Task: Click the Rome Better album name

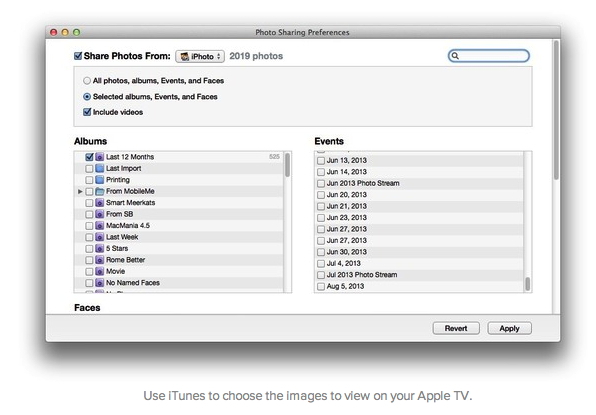Action: [125, 260]
